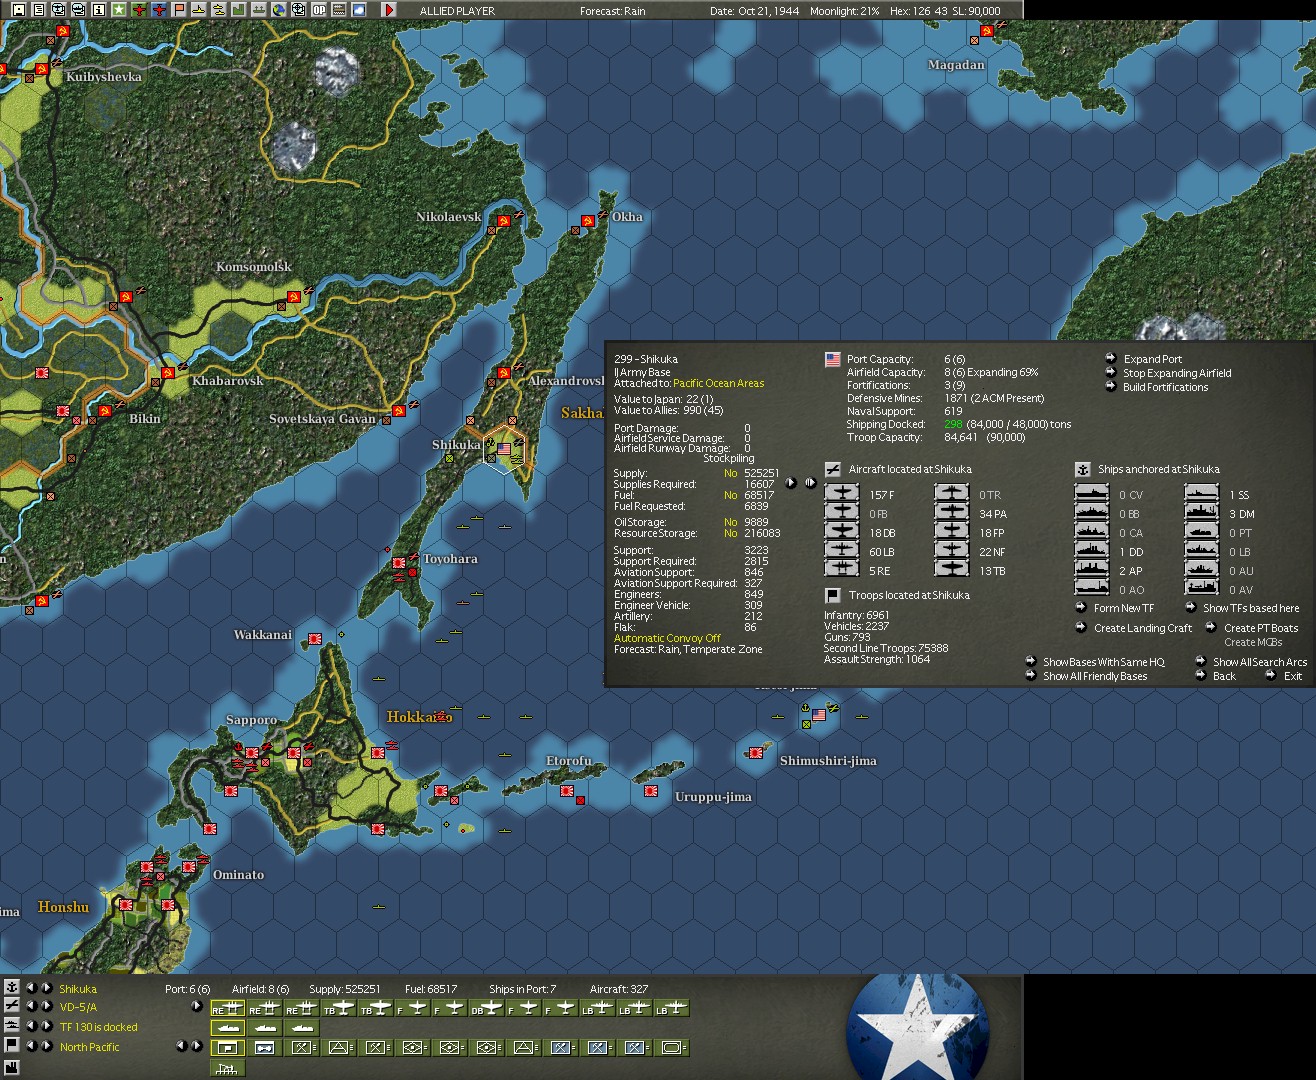The width and height of the screenshot is (1316, 1080).
Task: Click the red plane on green icon
Action: point(138,10)
